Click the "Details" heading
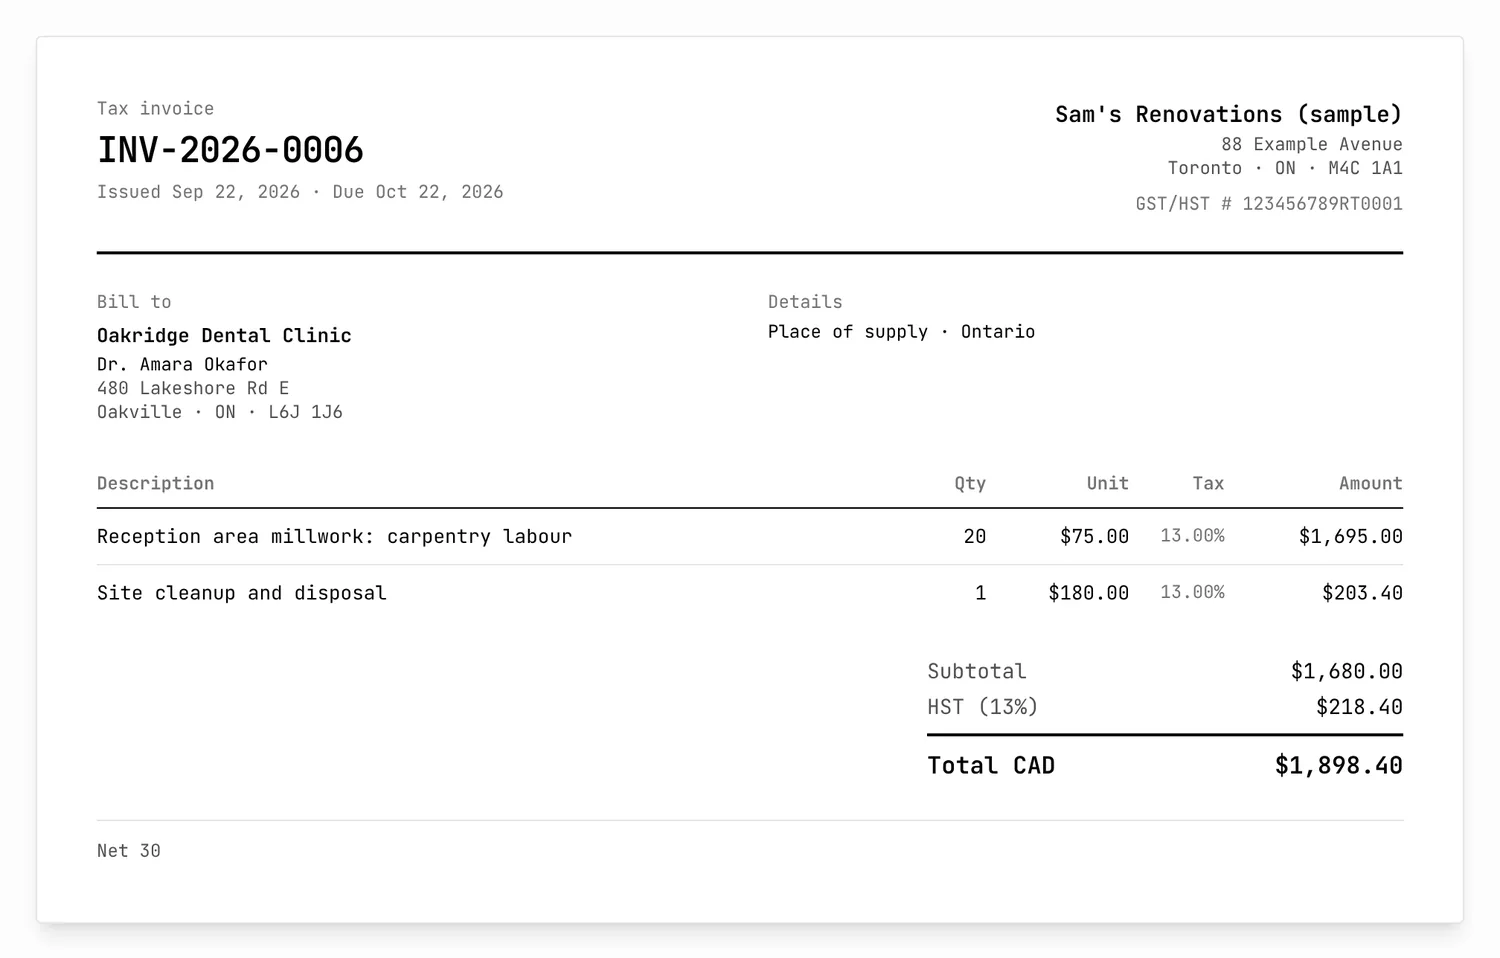This screenshot has width=1500, height=958. point(805,302)
